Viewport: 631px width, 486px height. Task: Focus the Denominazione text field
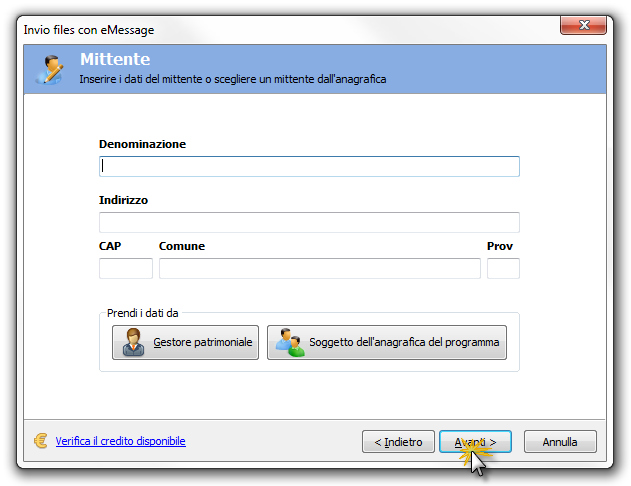click(309, 166)
